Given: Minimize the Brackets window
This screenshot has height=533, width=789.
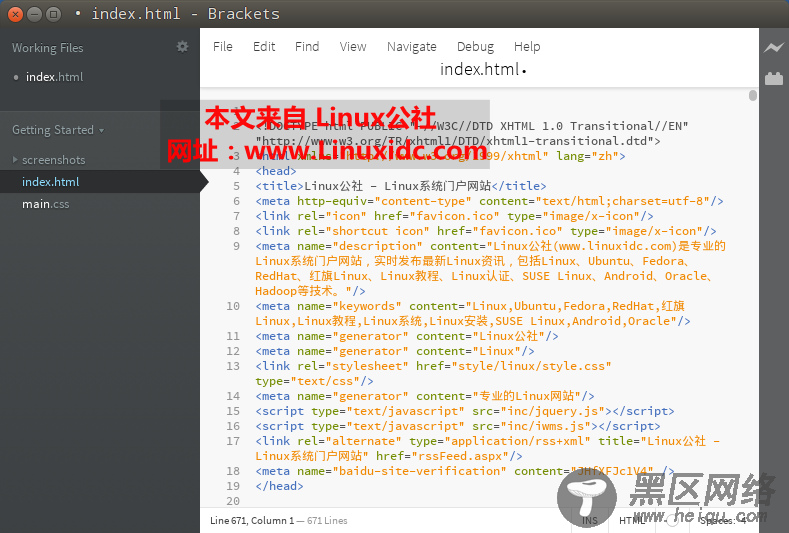Looking at the screenshot, I should (34, 14).
